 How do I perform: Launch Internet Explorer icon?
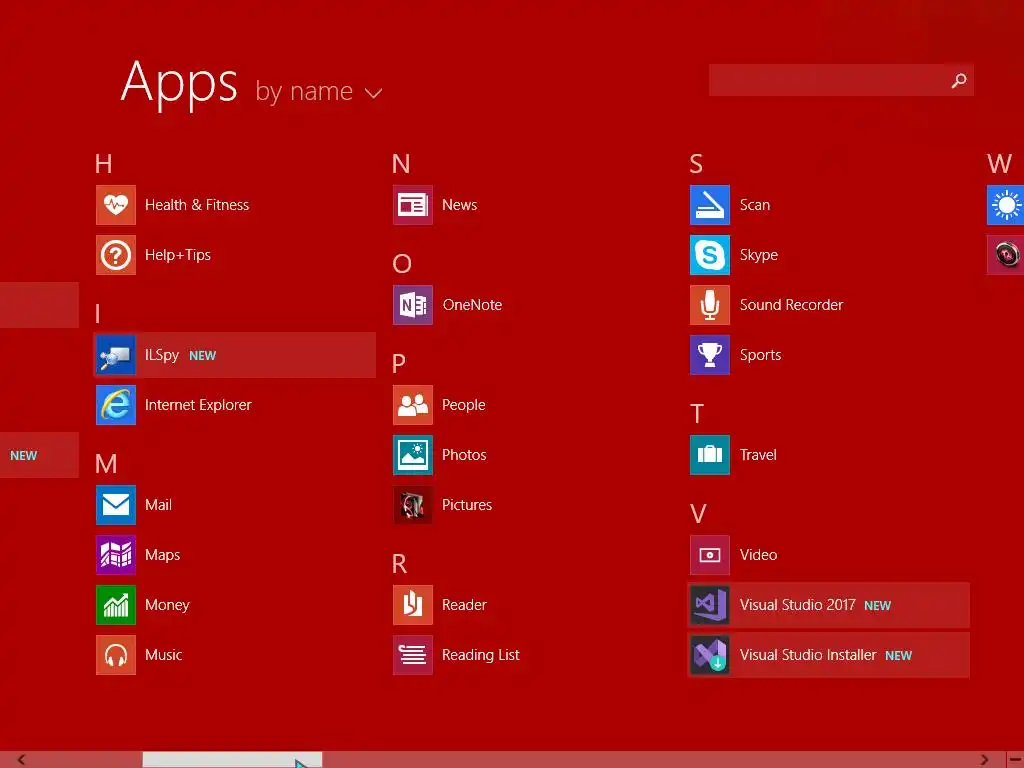tap(116, 405)
